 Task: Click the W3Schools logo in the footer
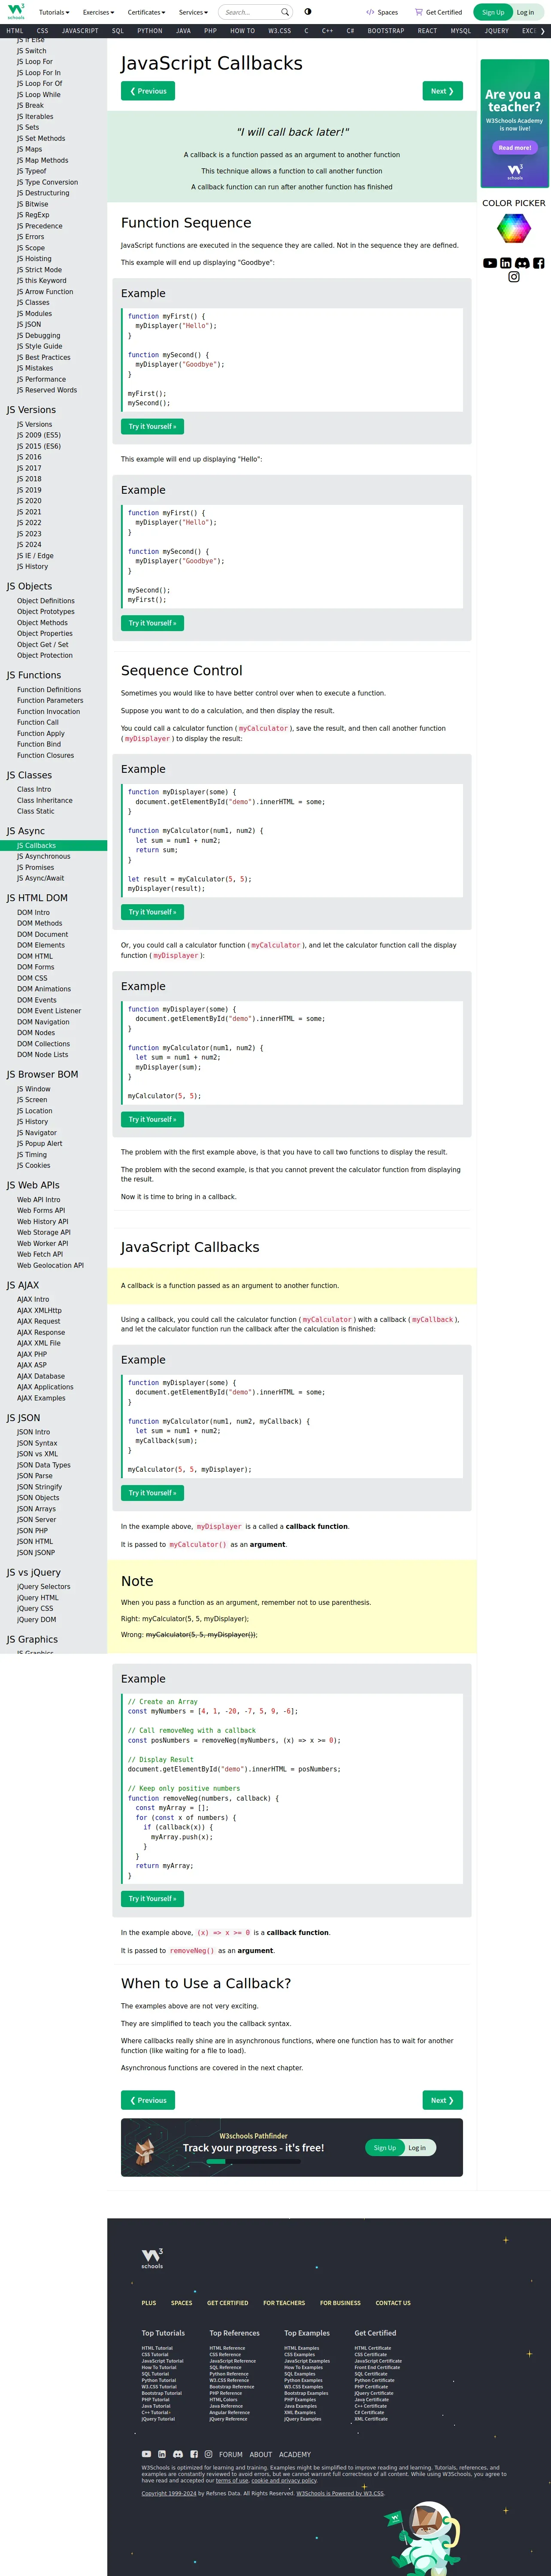(152, 2258)
